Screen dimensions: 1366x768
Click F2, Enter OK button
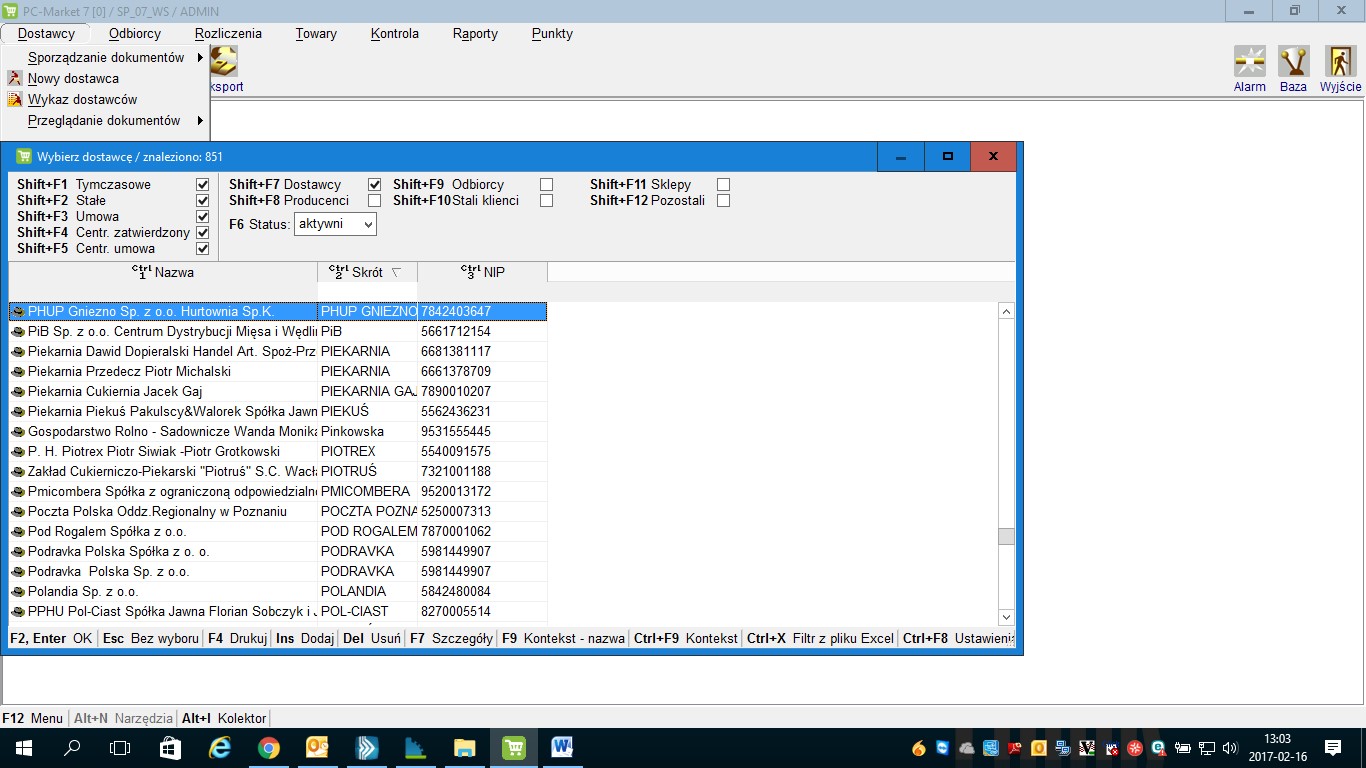click(50, 638)
